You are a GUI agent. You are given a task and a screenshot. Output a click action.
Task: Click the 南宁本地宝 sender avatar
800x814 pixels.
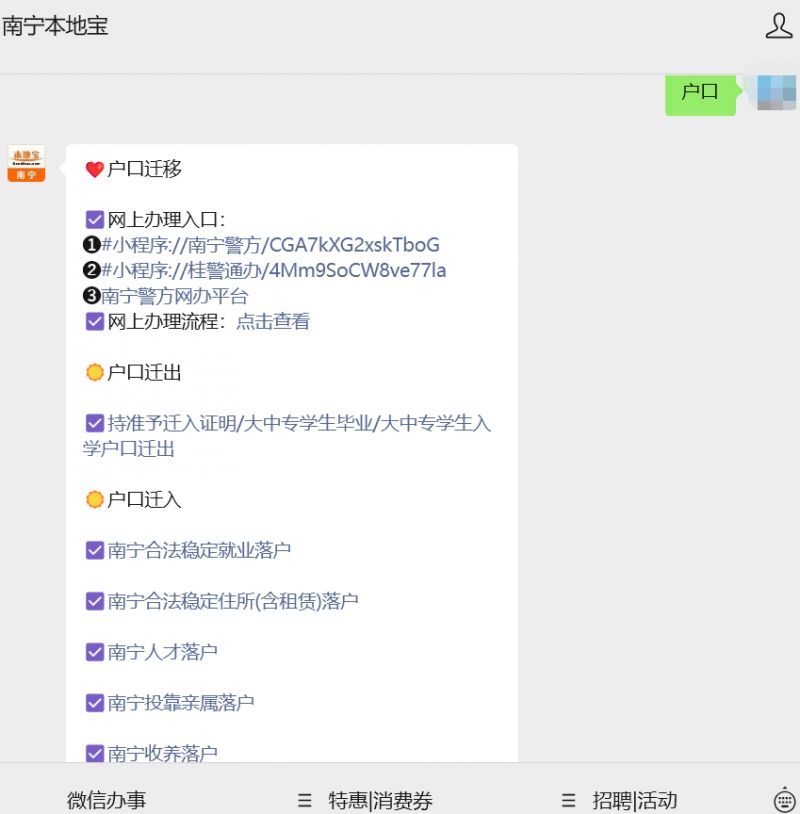point(26,164)
